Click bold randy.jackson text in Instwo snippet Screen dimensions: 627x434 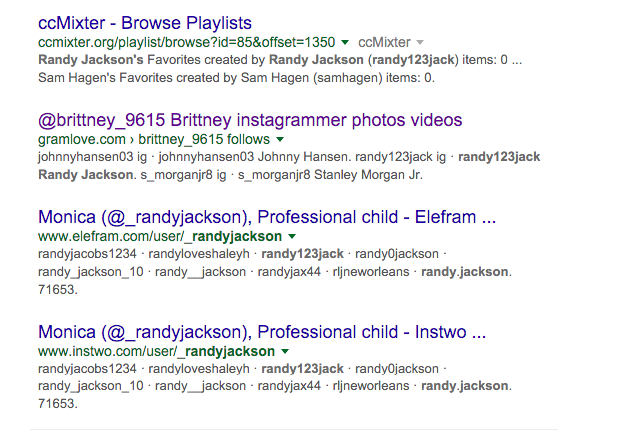click(x=466, y=386)
